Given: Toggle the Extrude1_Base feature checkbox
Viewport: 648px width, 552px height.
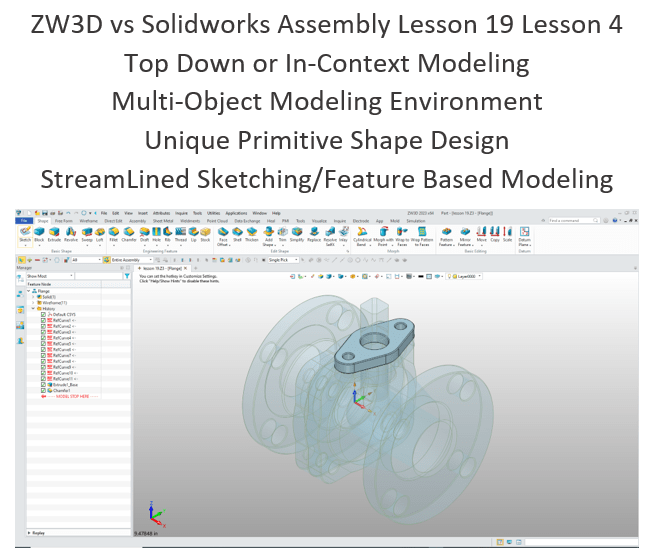Looking at the screenshot, I should coord(43,385).
